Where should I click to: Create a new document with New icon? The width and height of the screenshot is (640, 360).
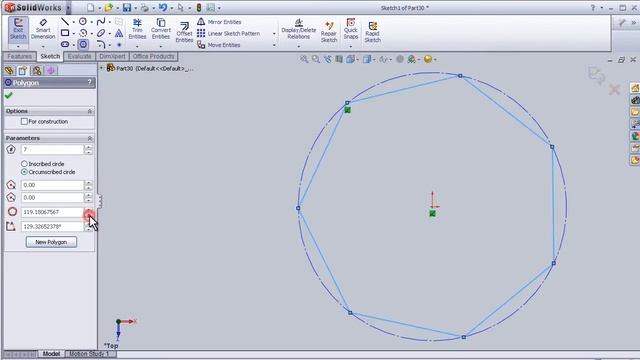coord(91,7)
